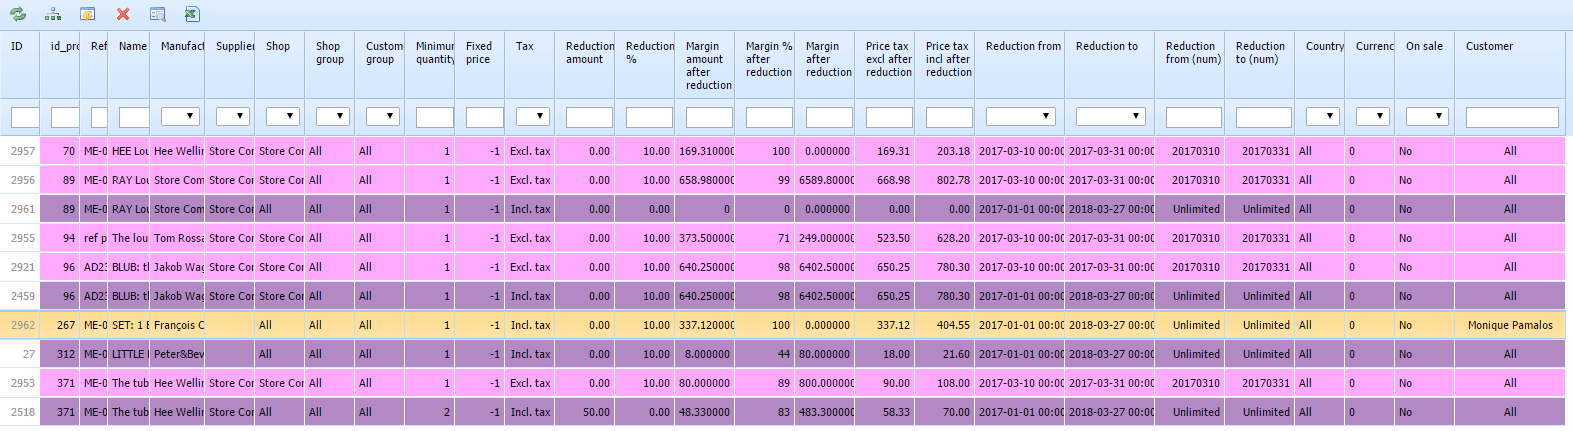
Task: Click the Customer filter text field
Action: coord(1511,118)
